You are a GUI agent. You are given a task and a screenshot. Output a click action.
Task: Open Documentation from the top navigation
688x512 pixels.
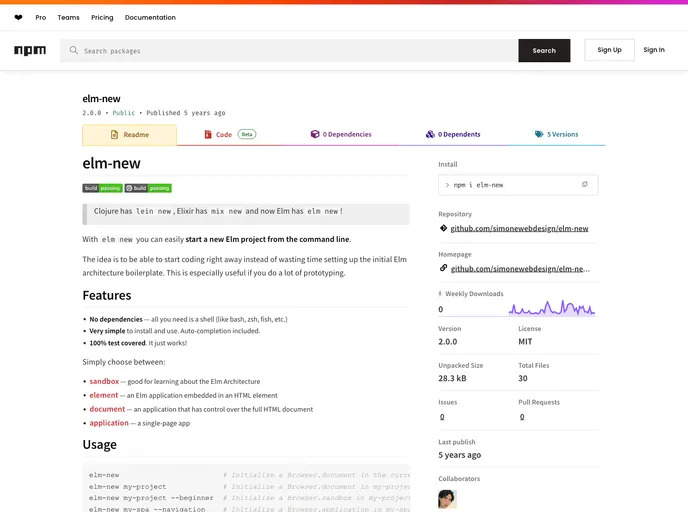[x=150, y=18]
